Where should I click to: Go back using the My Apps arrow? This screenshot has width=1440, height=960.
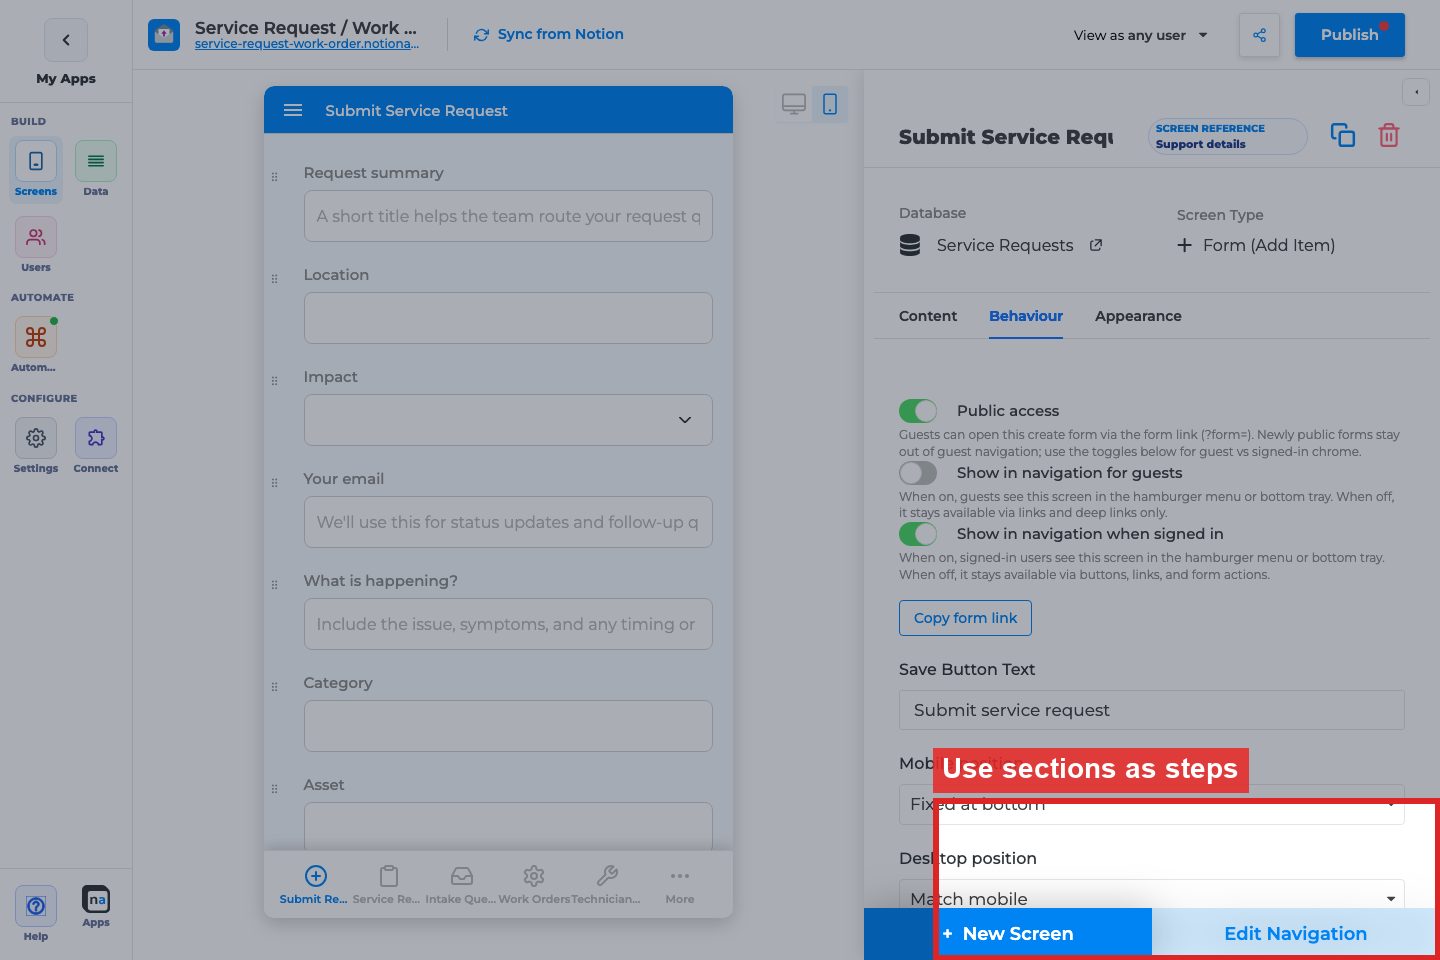click(66, 40)
